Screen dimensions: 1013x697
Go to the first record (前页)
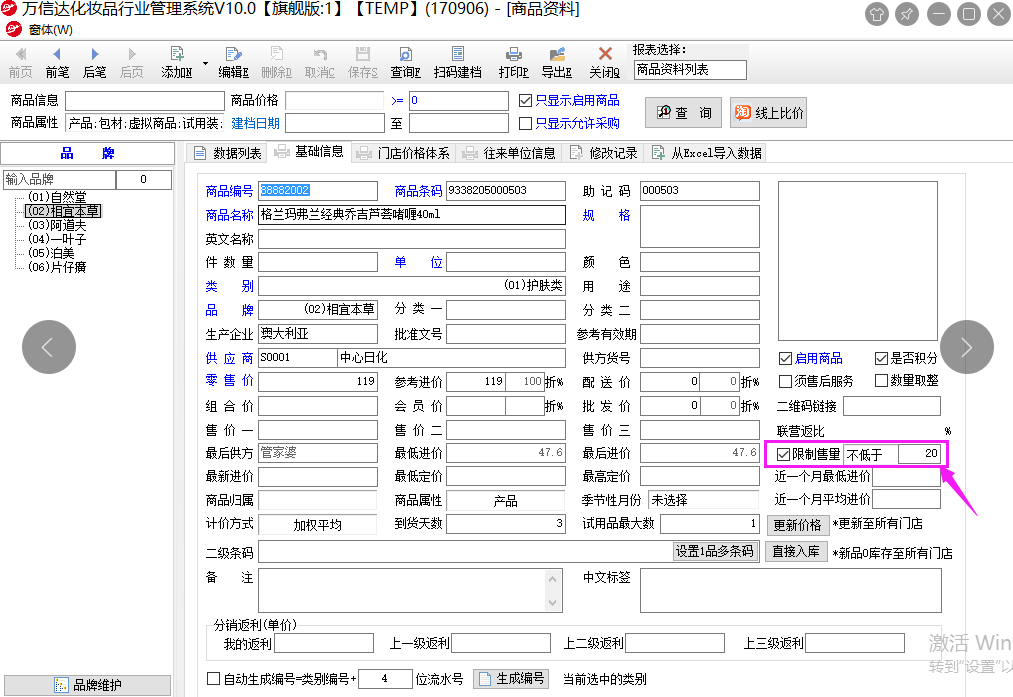pyautogui.click(x=21, y=63)
